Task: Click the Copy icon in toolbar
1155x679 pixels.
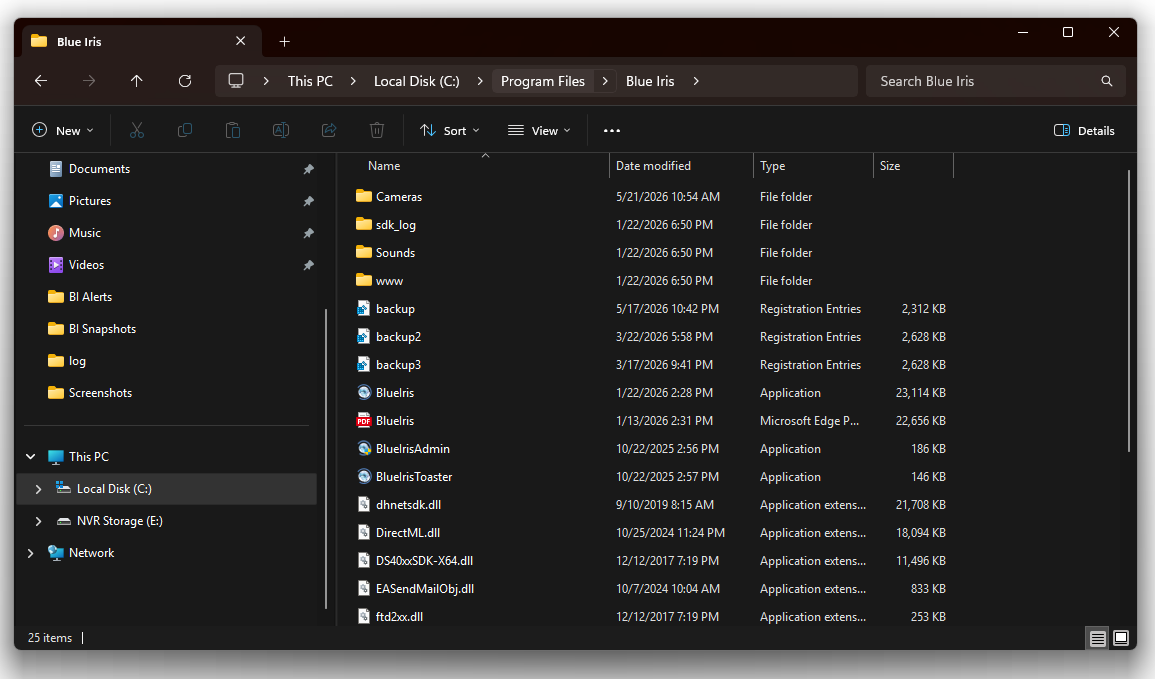Action: 185,130
